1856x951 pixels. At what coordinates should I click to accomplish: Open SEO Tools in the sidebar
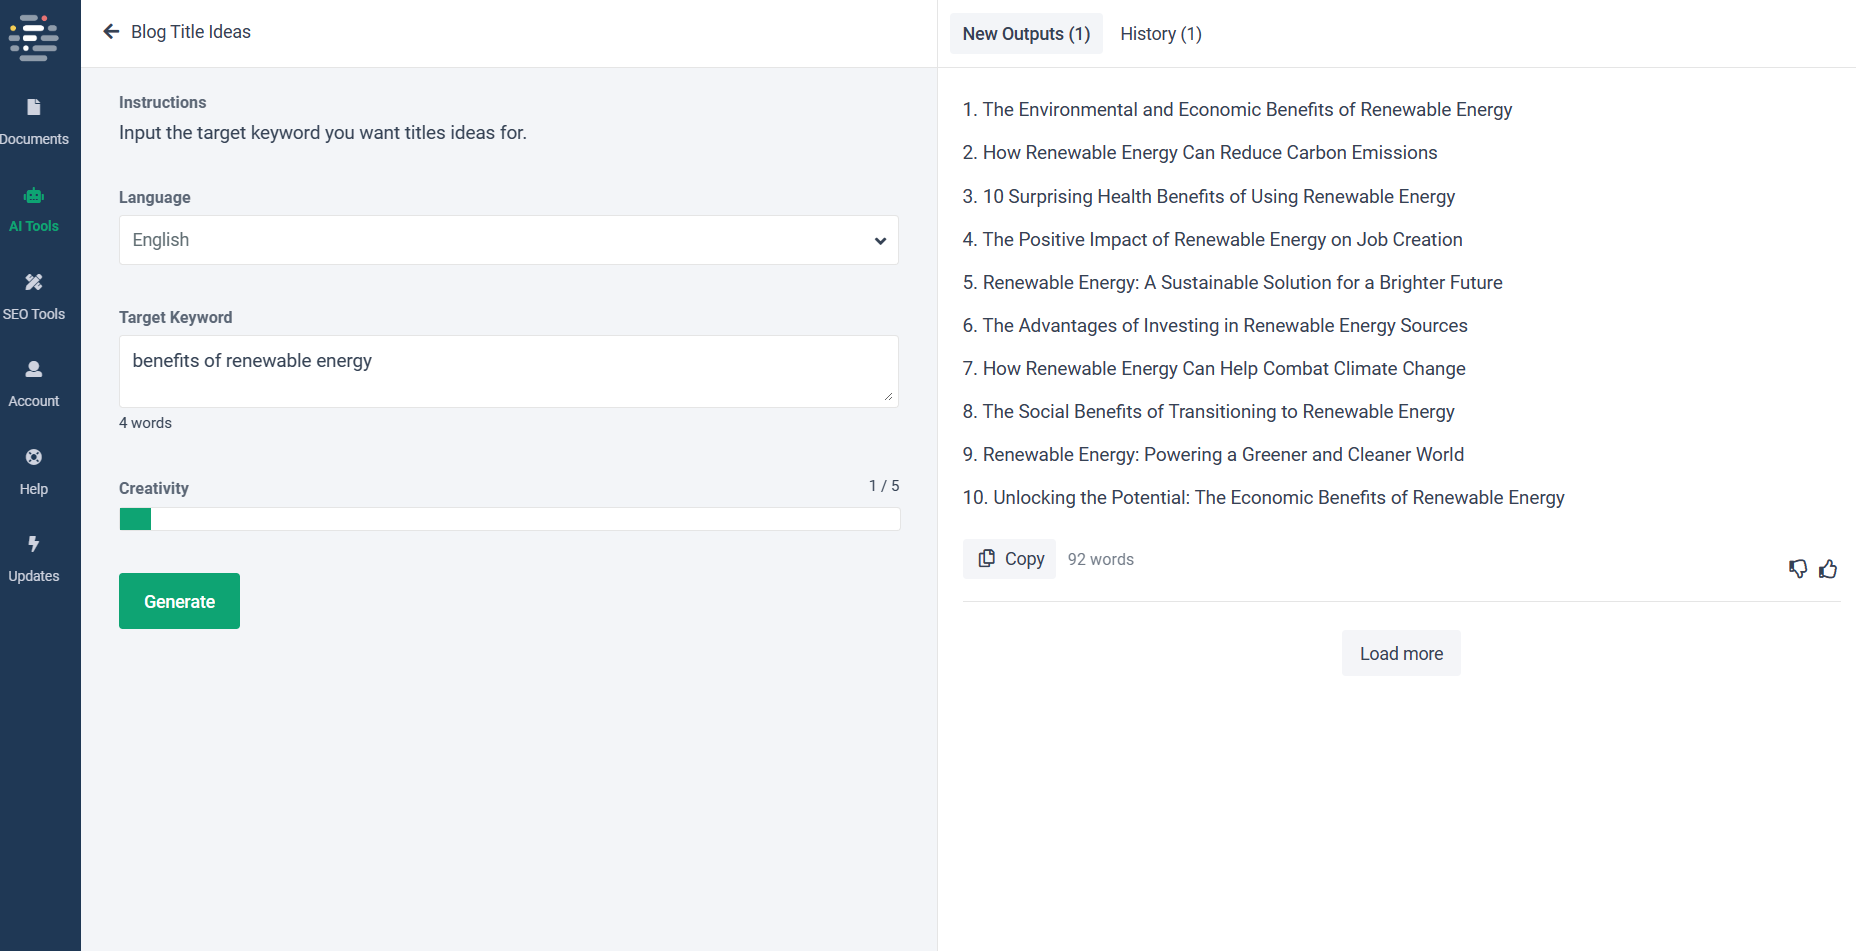tap(34, 297)
